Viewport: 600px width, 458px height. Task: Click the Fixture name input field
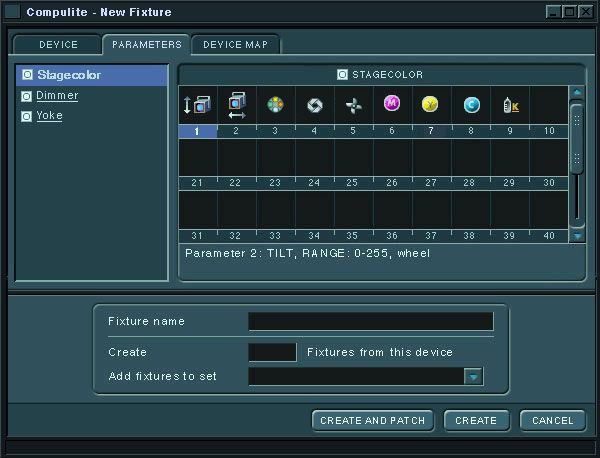point(370,321)
